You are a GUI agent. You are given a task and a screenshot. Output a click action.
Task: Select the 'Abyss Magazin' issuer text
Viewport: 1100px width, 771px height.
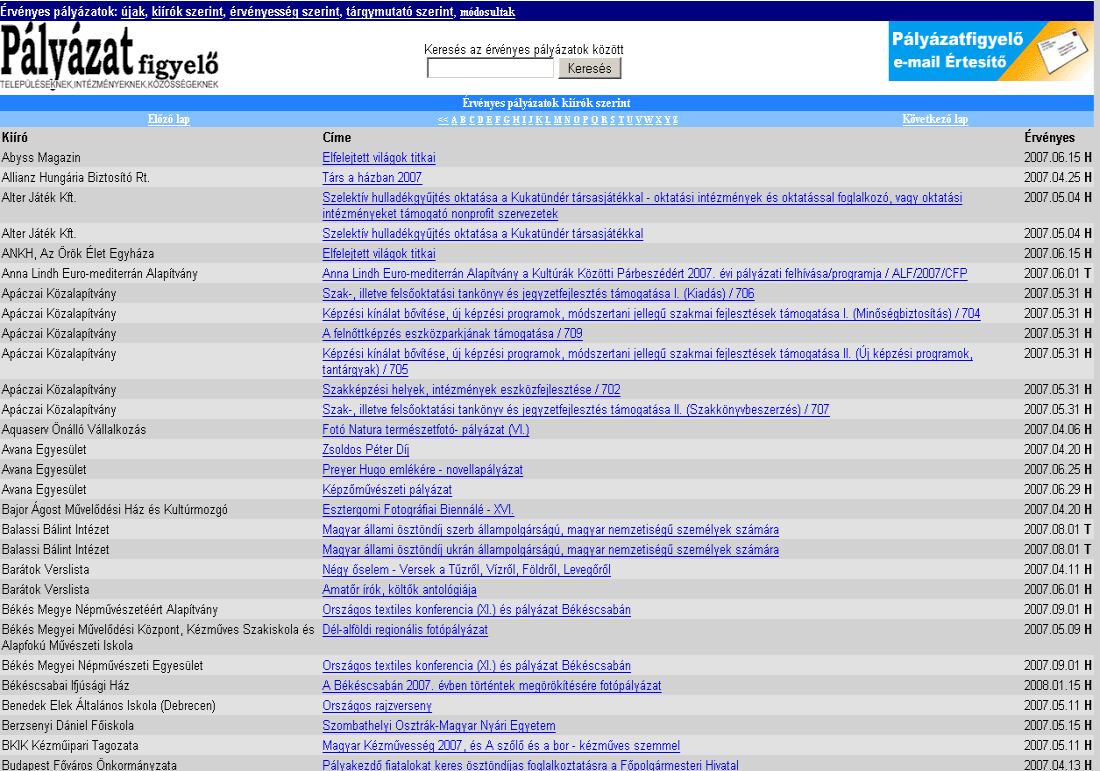coord(41,158)
